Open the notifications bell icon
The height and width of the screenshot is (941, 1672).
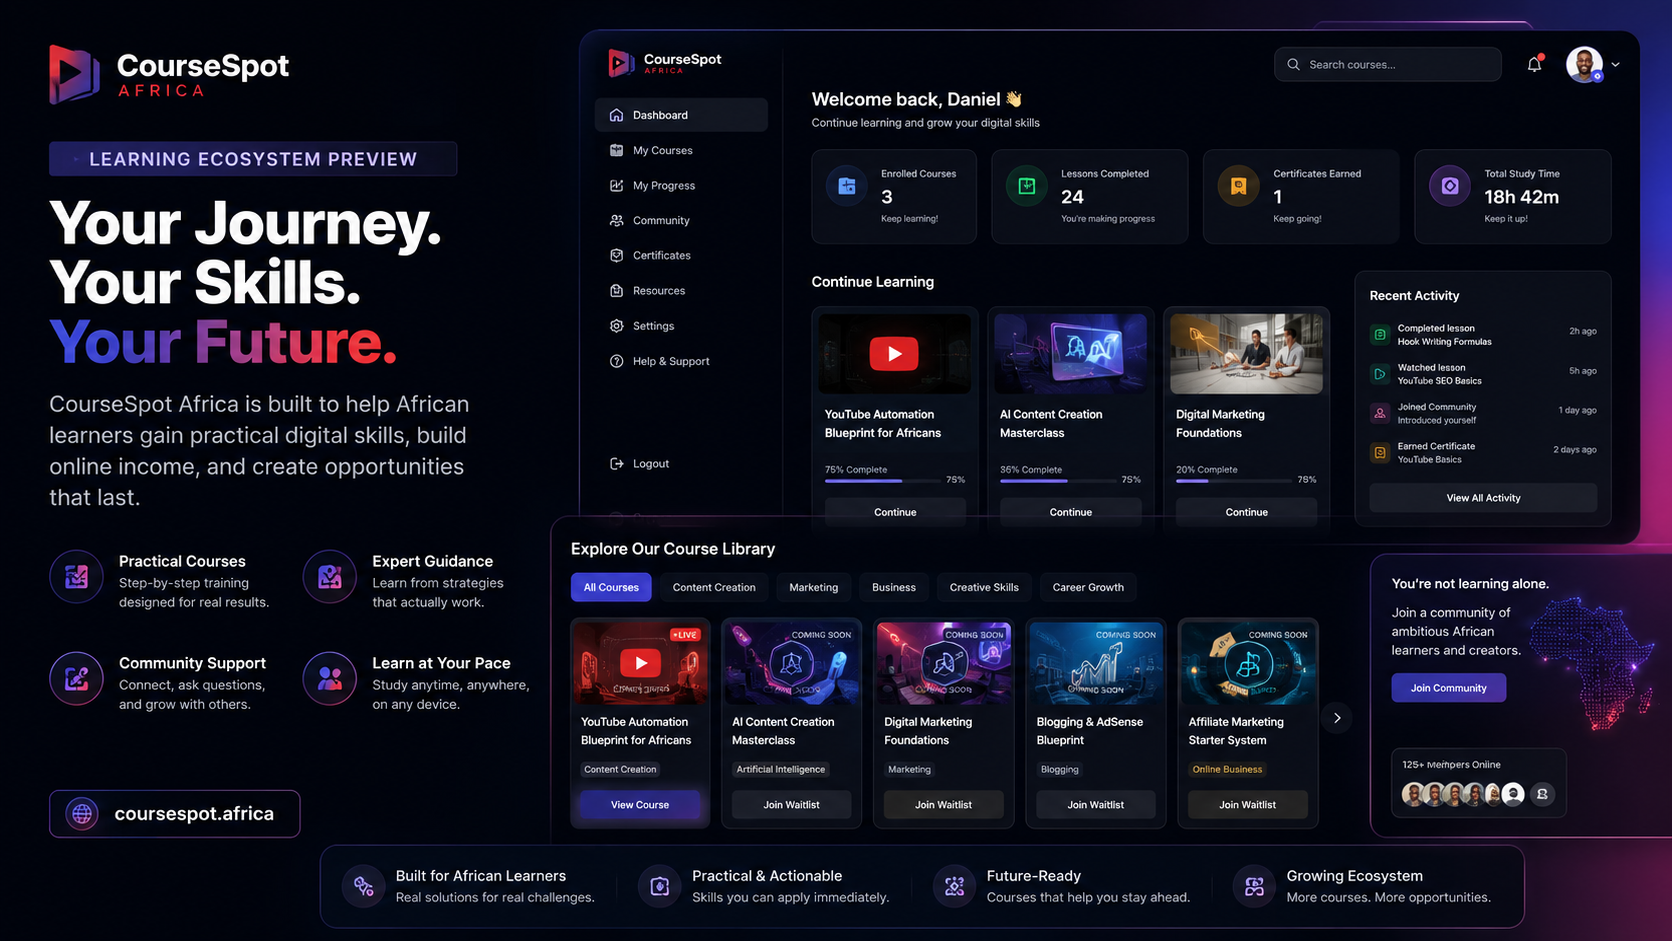tap(1534, 65)
